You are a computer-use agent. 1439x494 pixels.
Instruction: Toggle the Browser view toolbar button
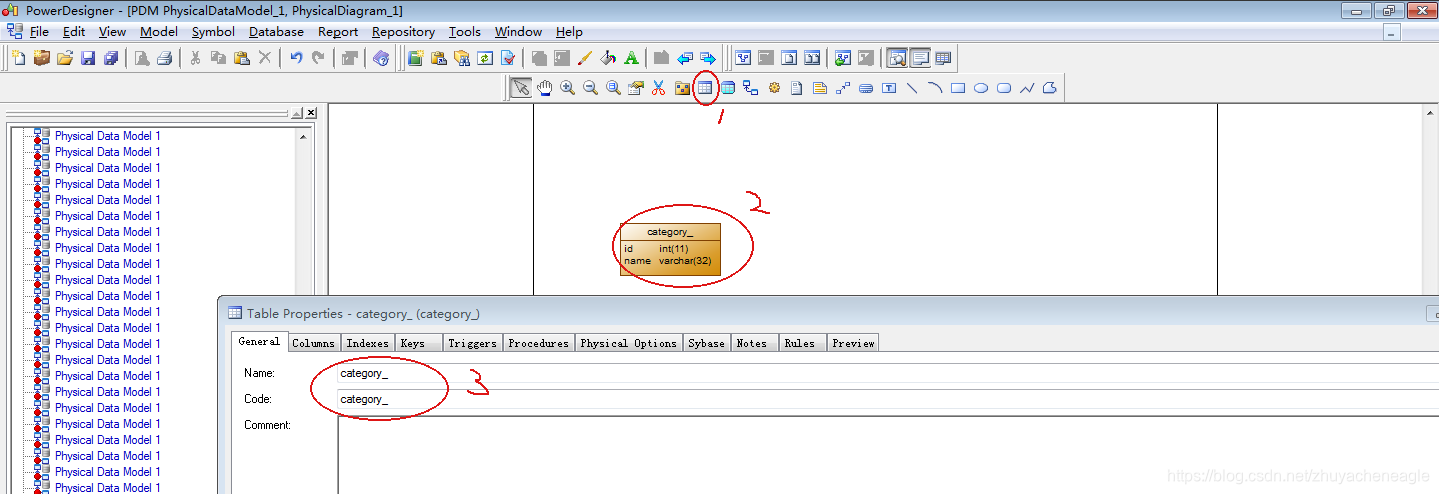click(897, 58)
